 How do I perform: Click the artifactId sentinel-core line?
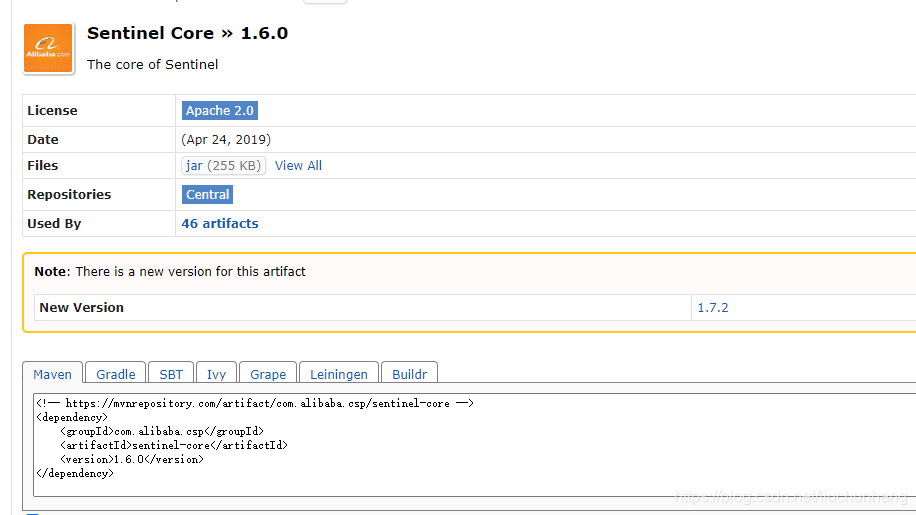click(x=174, y=446)
